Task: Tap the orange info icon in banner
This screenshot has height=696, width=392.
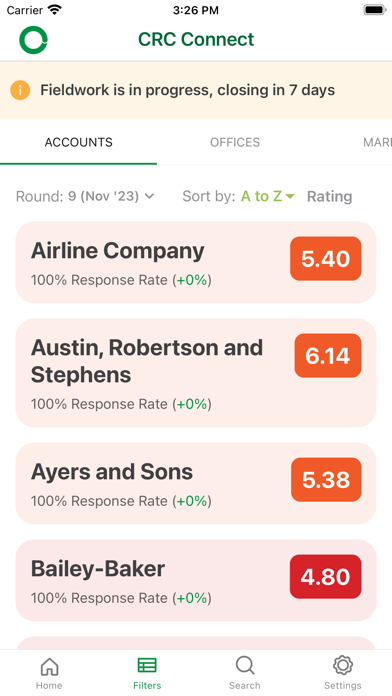Action: 20,90
